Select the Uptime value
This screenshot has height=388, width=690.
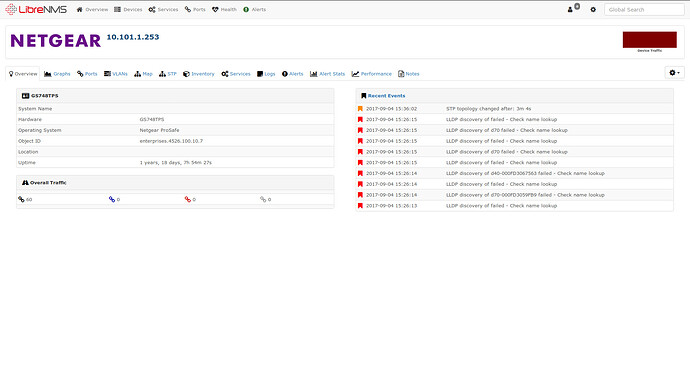pyautogui.click(x=176, y=163)
